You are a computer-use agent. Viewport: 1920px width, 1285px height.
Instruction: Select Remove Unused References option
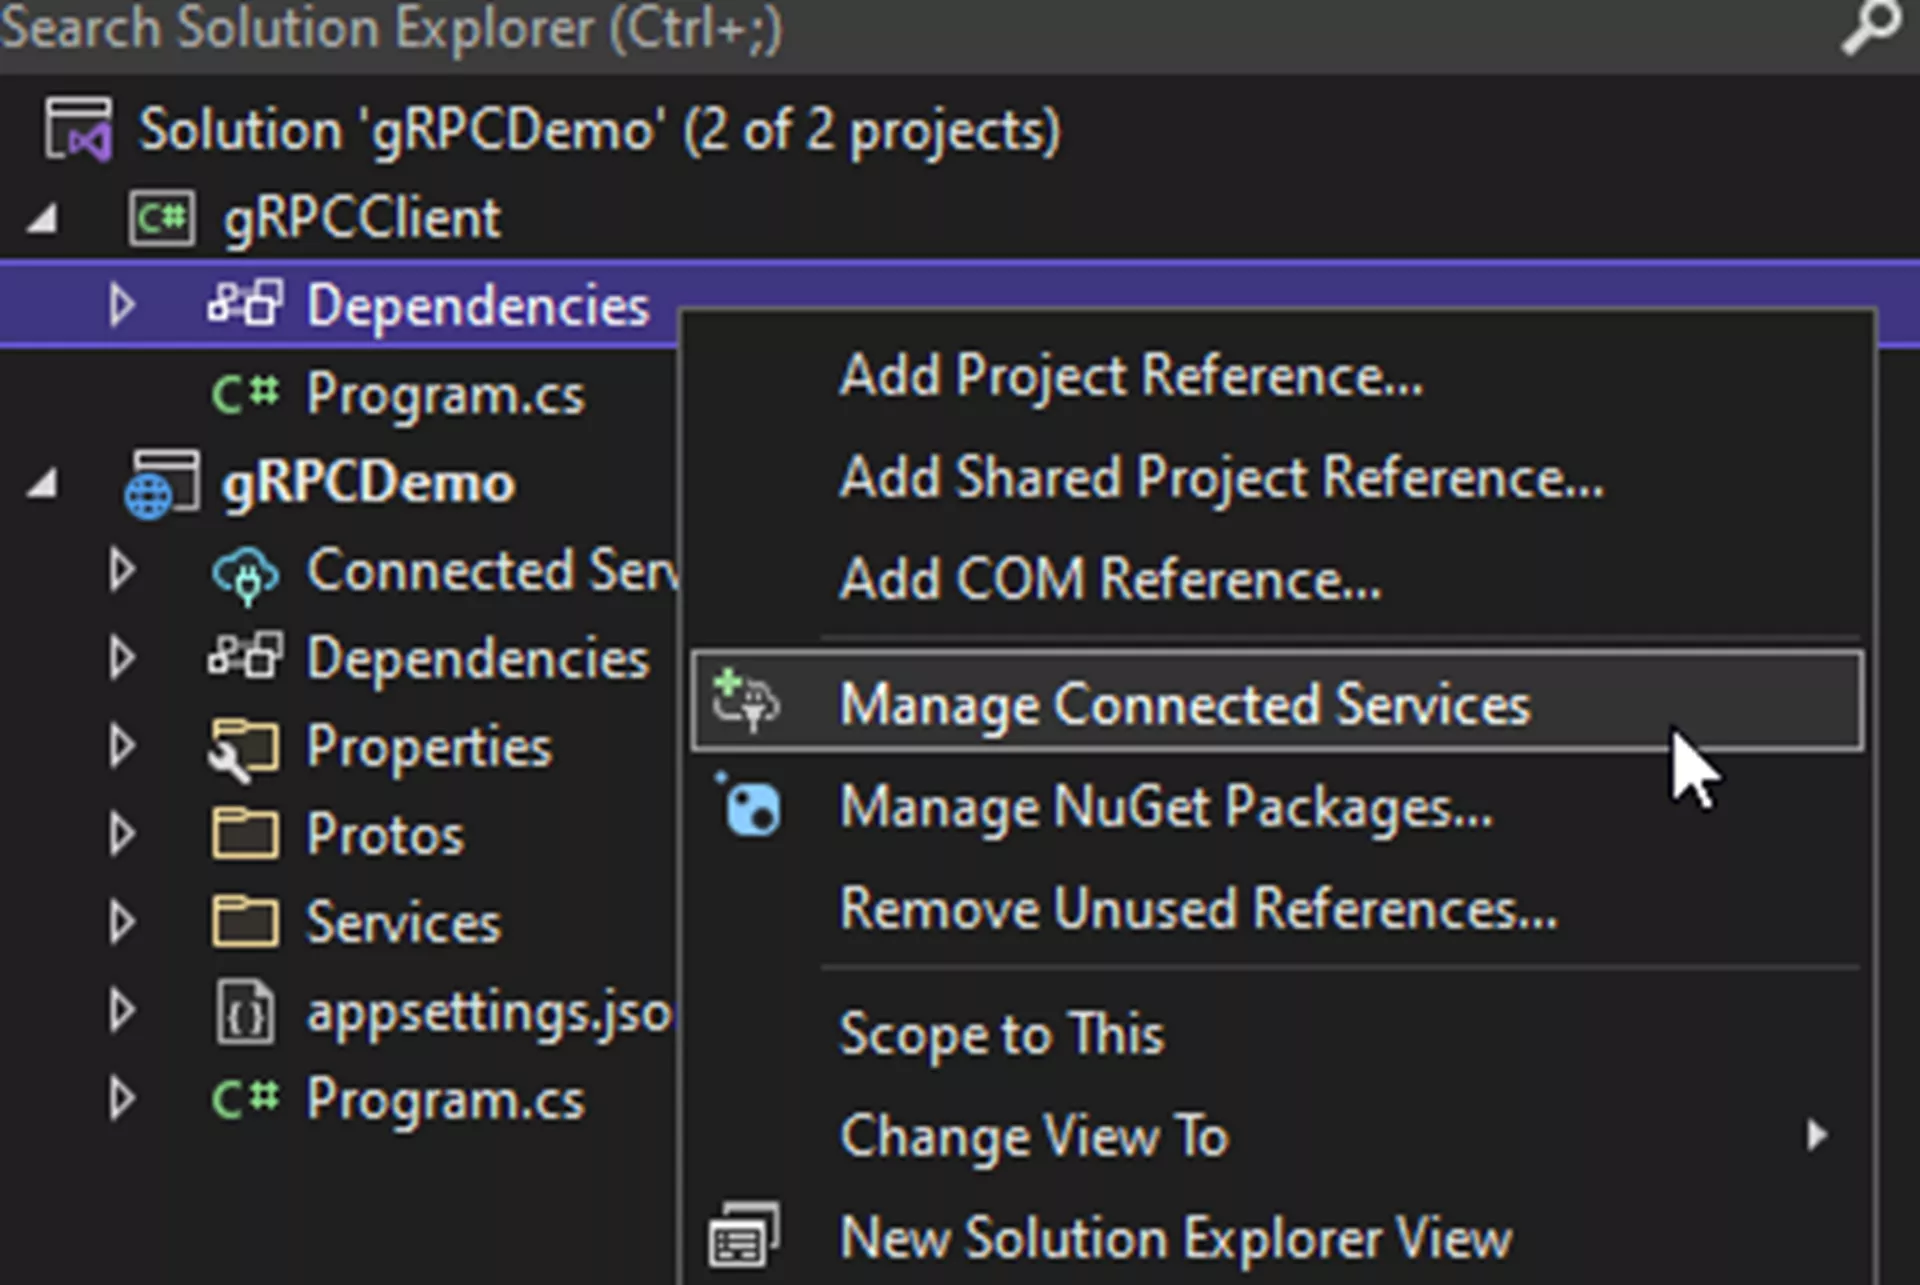tap(1198, 909)
